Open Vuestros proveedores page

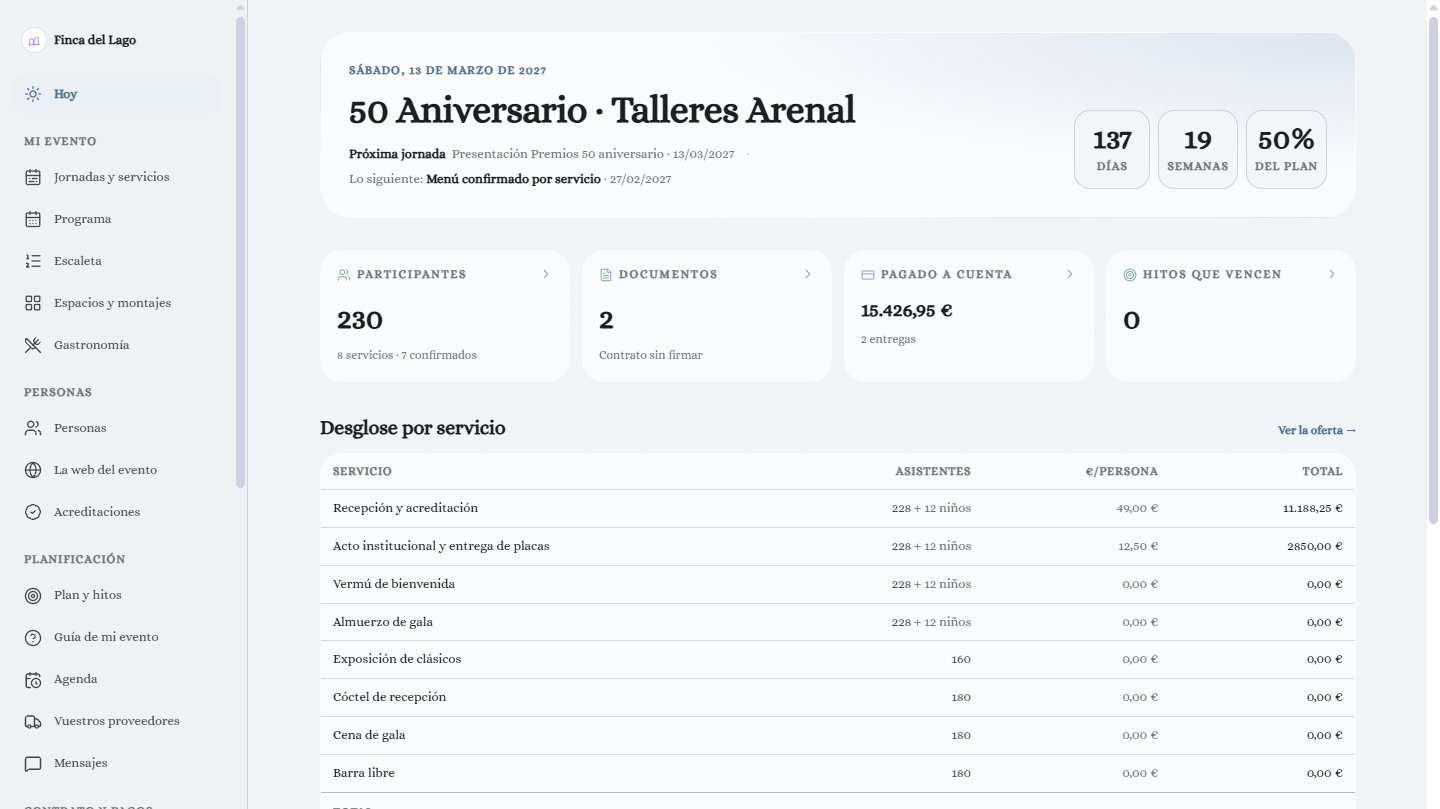[x=117, y=721]
